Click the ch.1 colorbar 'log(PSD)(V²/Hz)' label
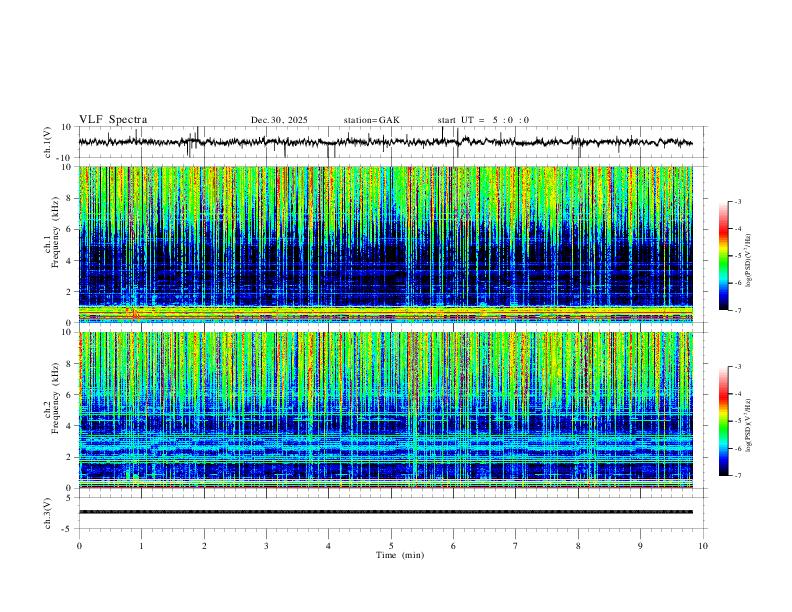792x612 pixels. click(749, 261)
